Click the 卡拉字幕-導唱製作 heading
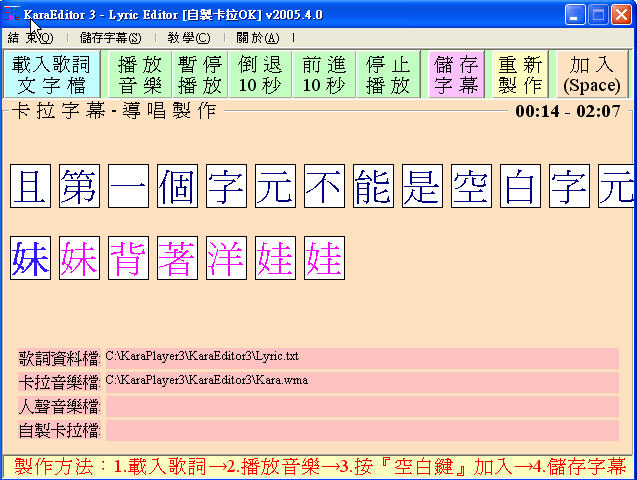 click(114, 110)
